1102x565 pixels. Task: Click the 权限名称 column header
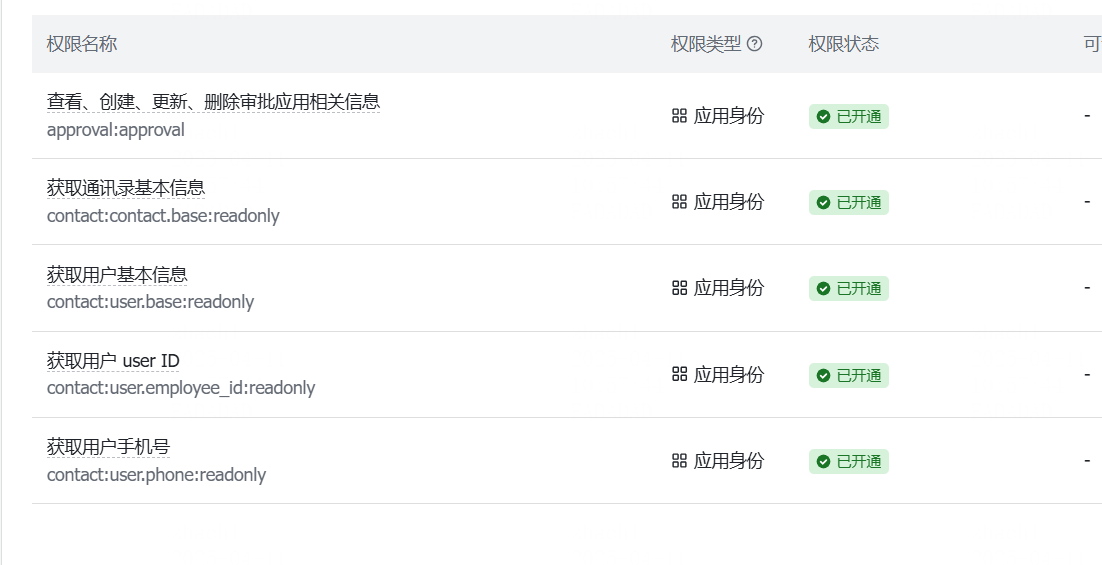pos(82,44)
